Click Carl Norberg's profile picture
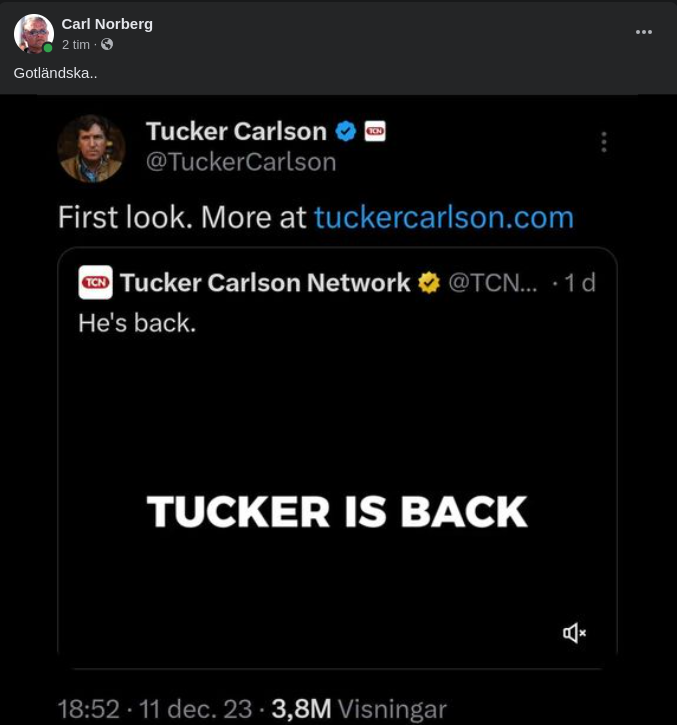 (33, 33)
